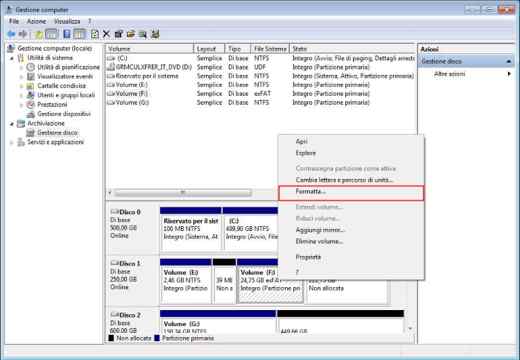
Task: Click the Archiviazione storage icon
Action: click(x=21, y=124)
